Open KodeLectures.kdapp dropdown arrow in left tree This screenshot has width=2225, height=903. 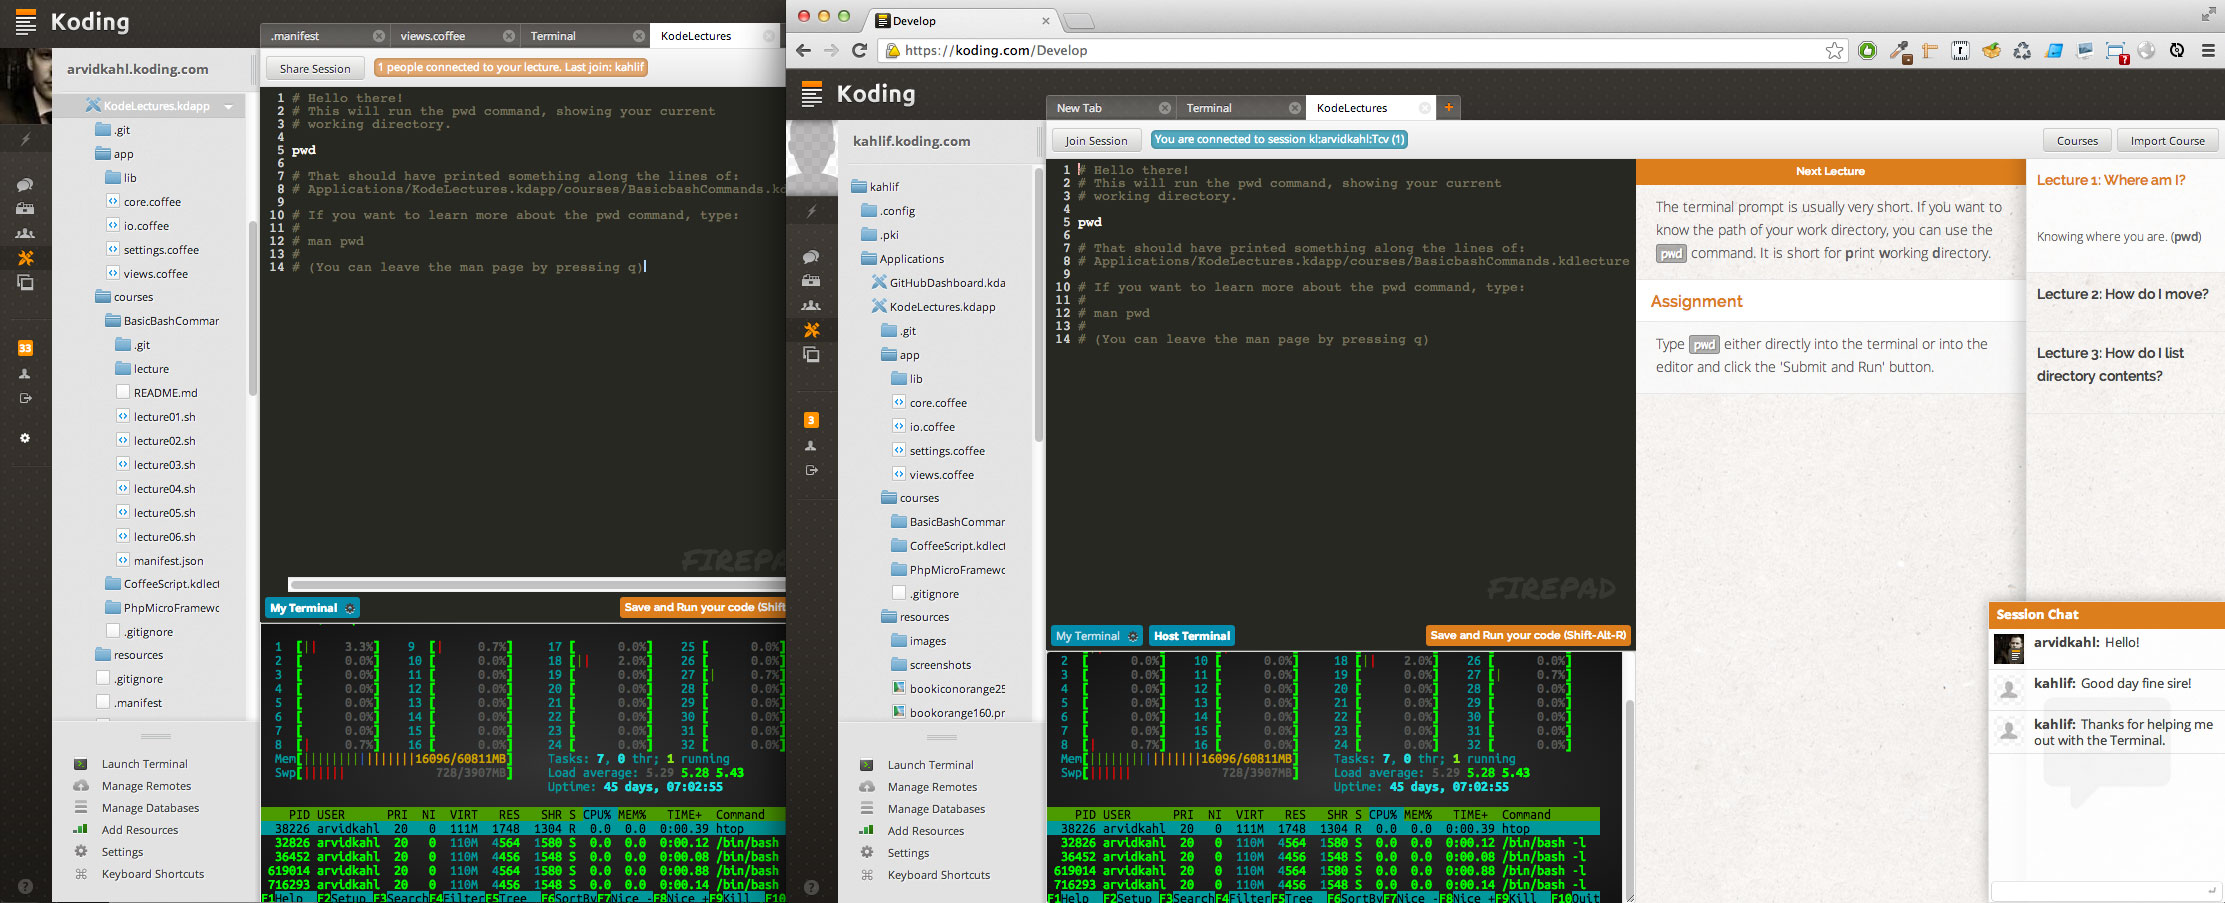click(x=229, y=106)
